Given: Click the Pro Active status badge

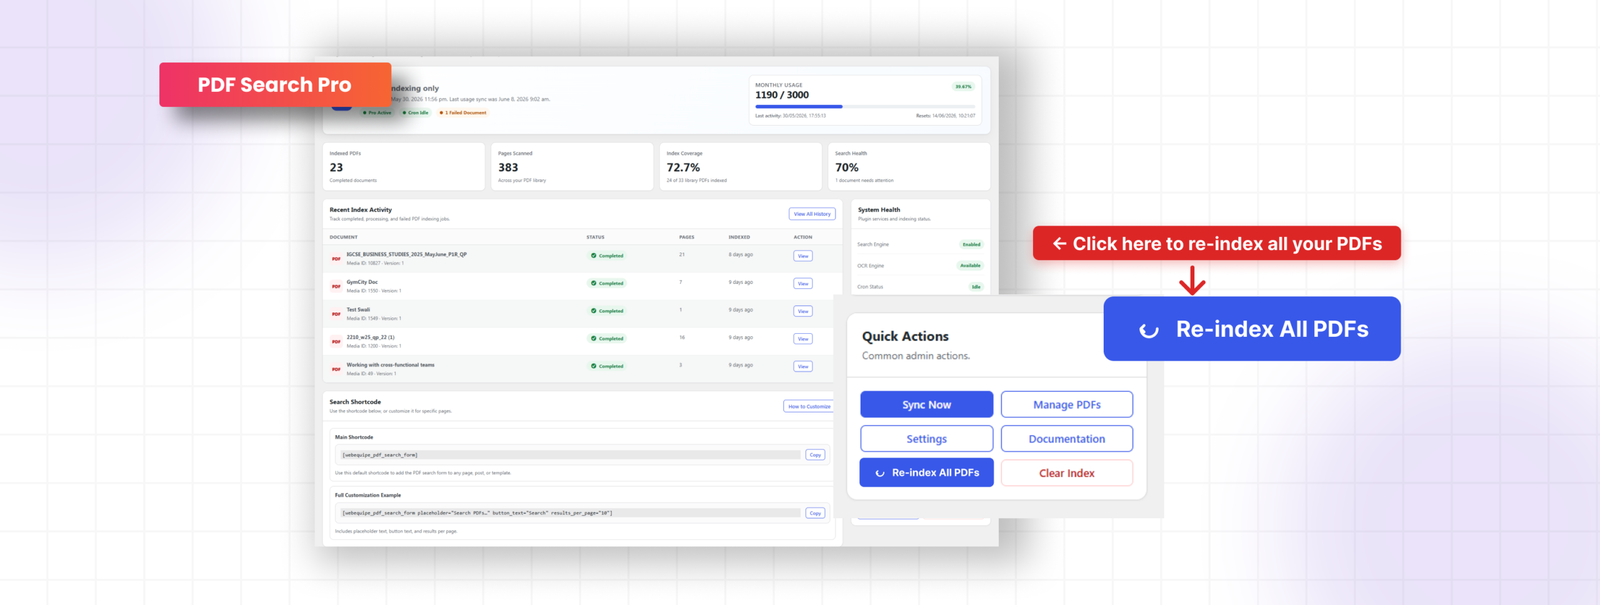Looking at the screenshot, I should (x=378, y=113).
